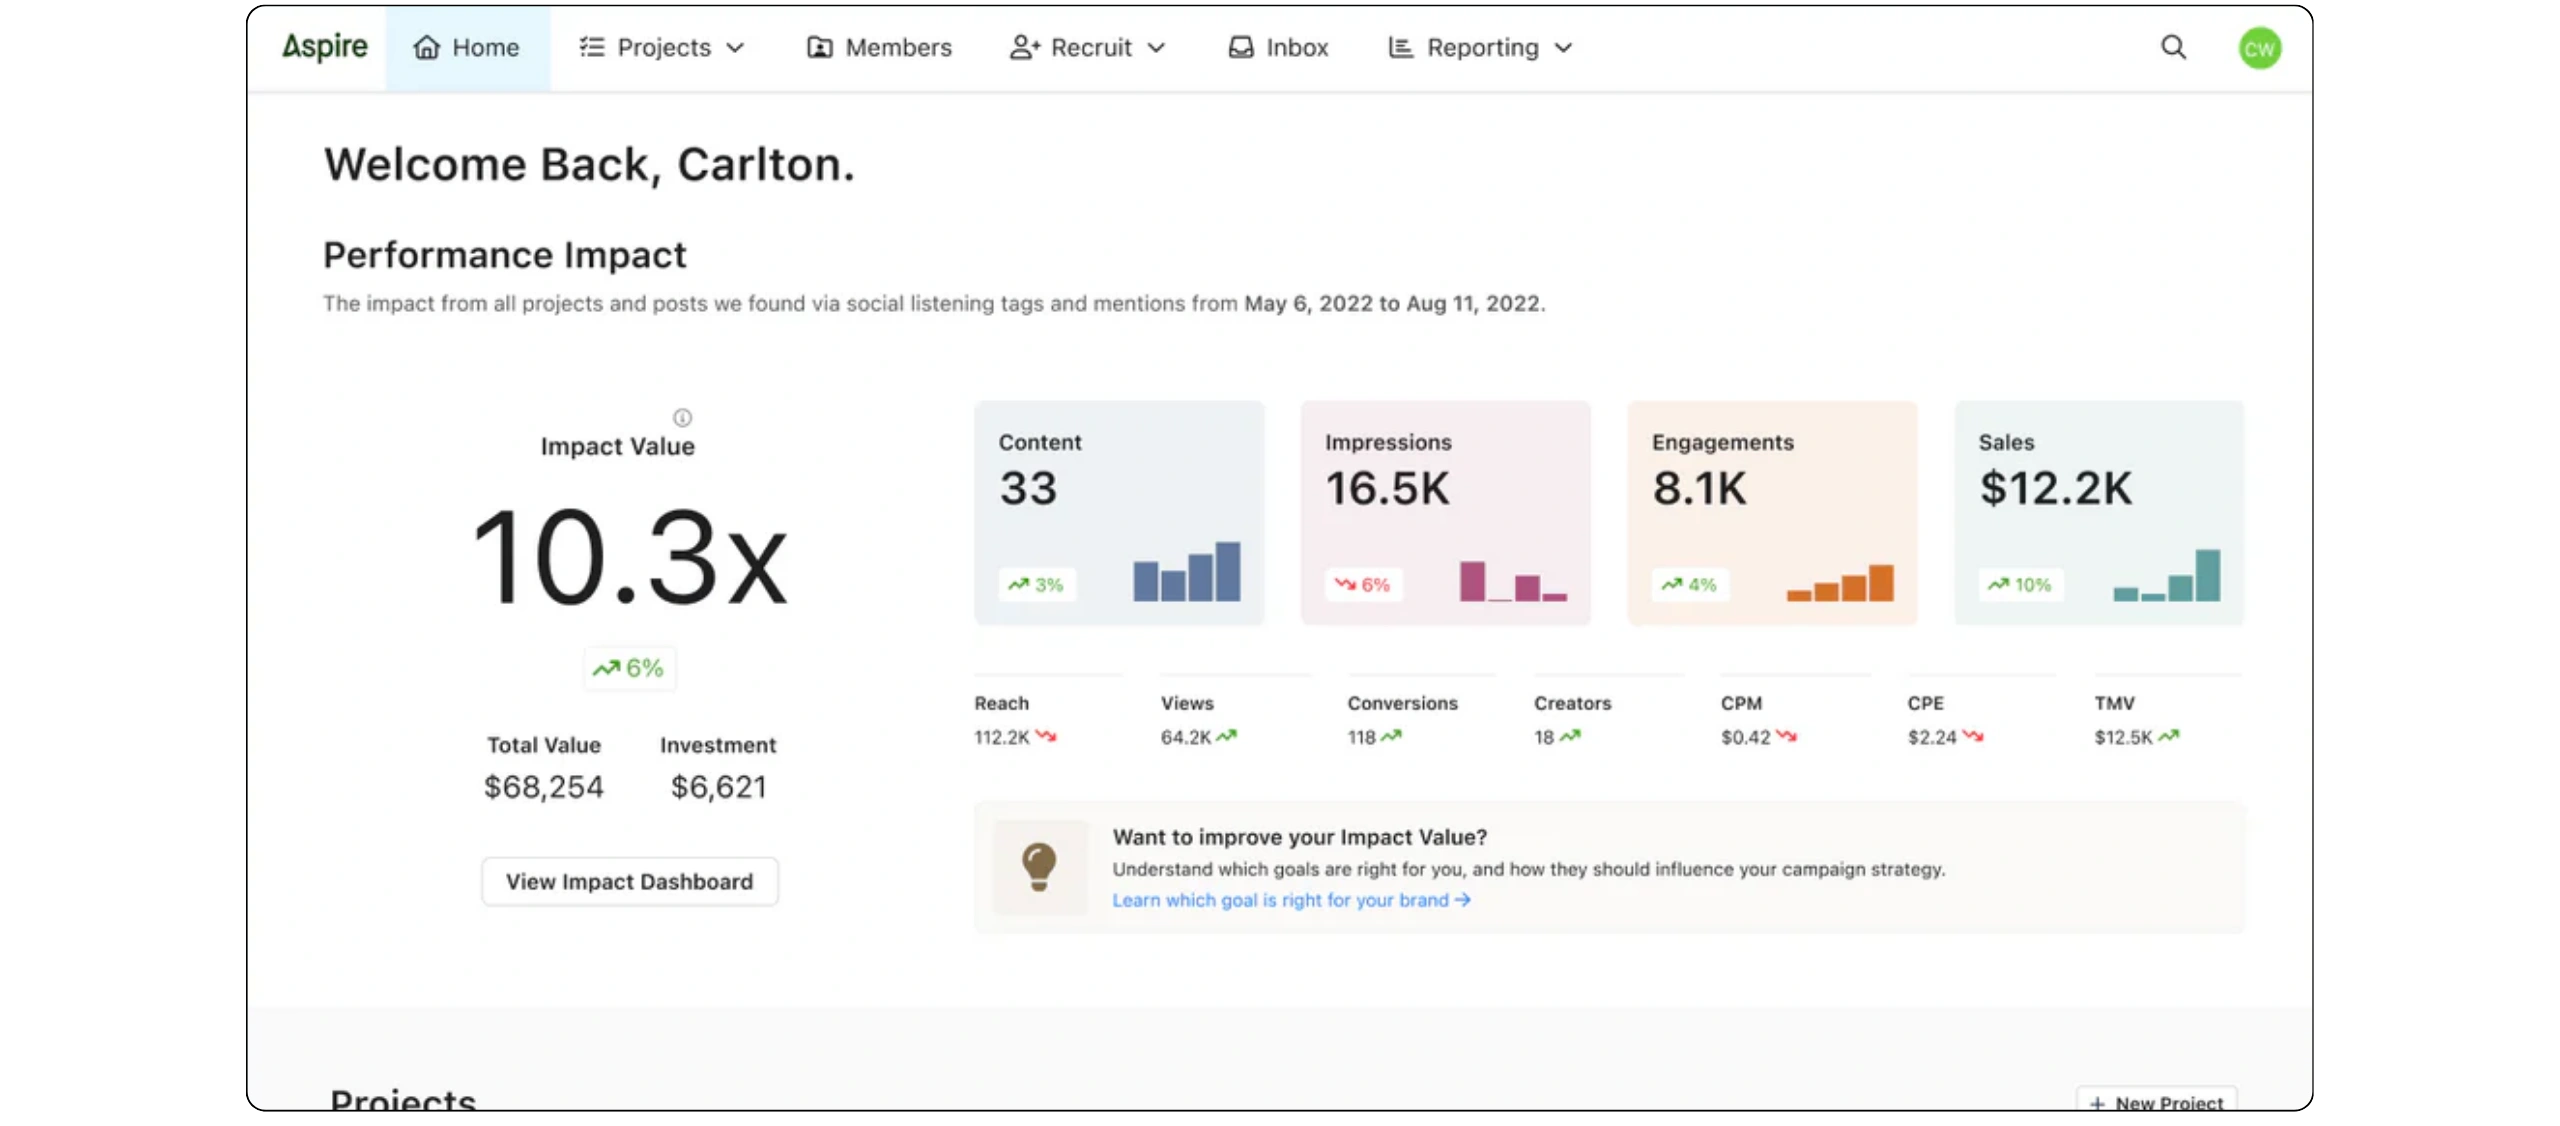The image size is (2560, 1126).
Task: Expand the Reporting dropdown menu
Action: point(1481,47)
